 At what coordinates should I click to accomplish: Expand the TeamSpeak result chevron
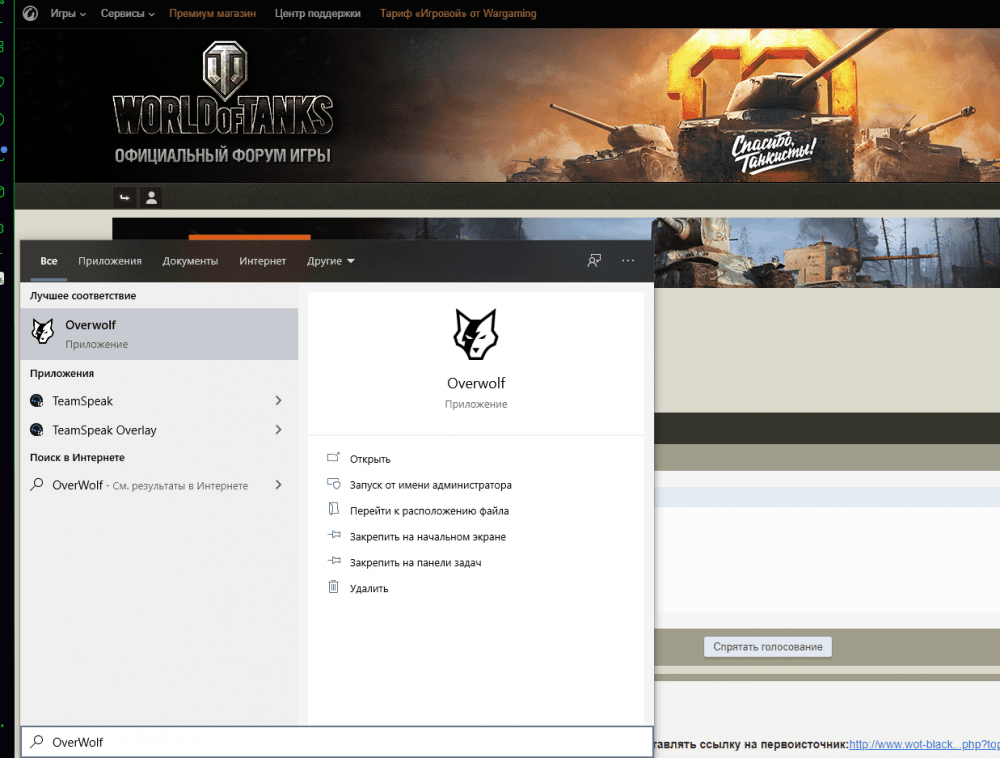(x=278, y=401)
